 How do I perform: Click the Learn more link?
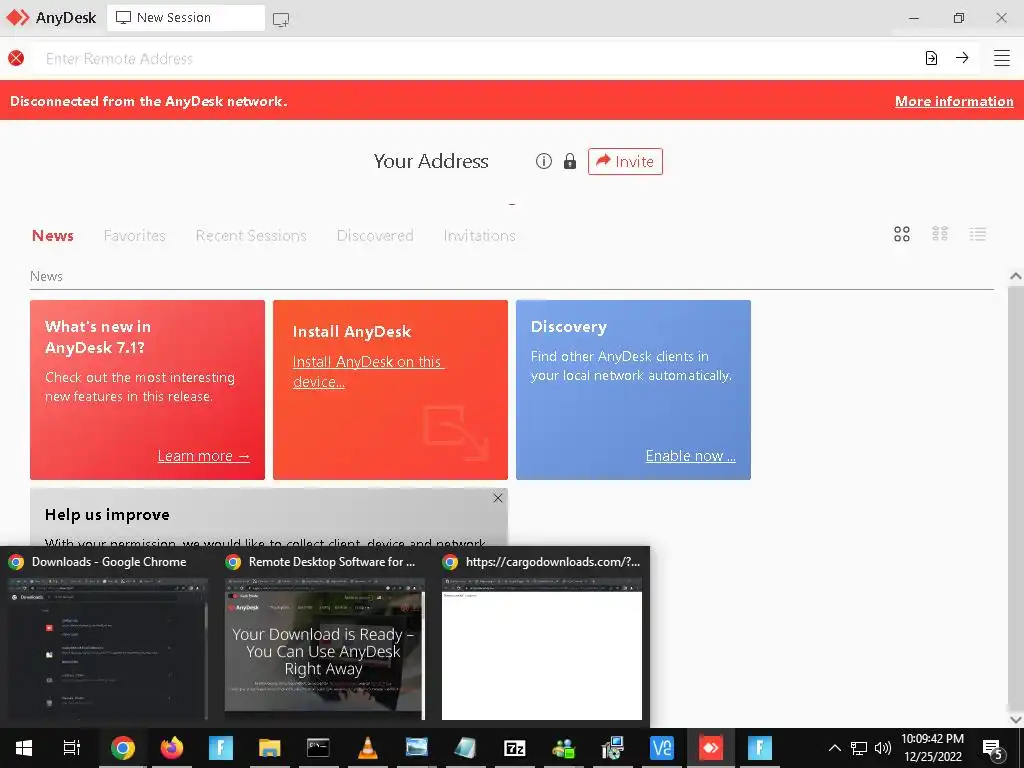pyautogui.click(x=204, y=456)
